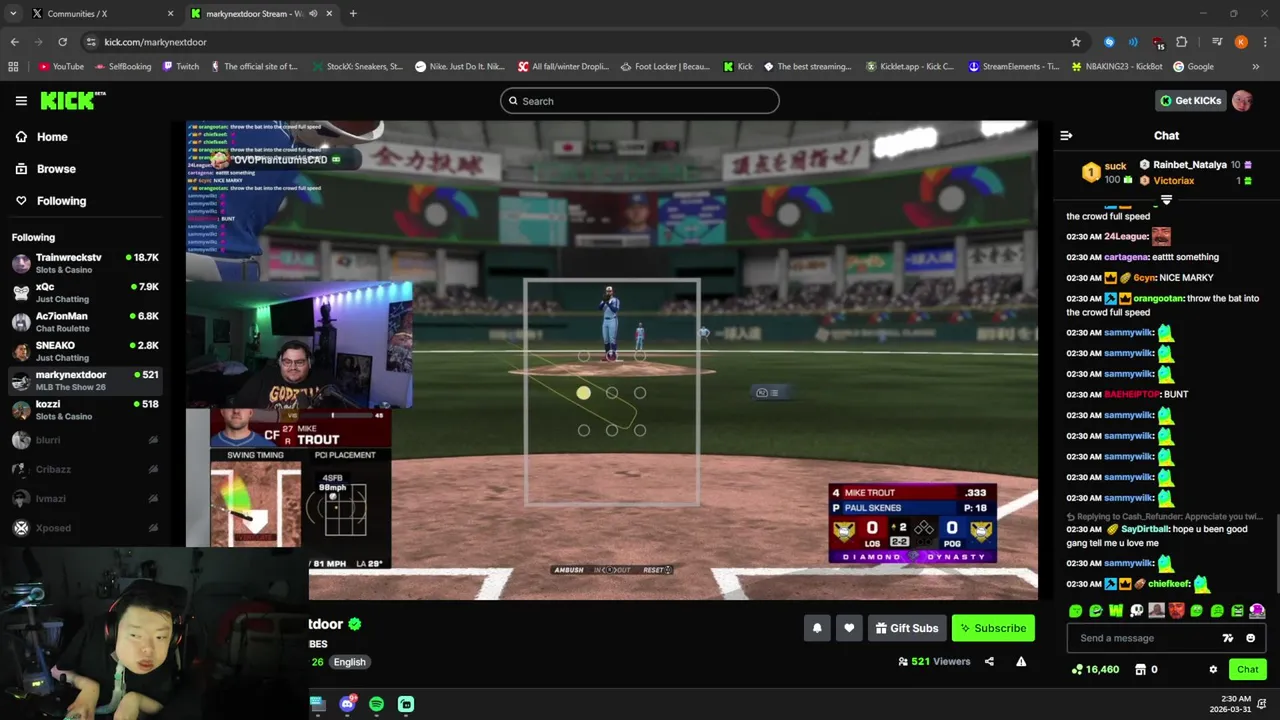Image resolution: width=1280 pixels, height=720 pixels.
Task: Open chat text formatting icon
Action: click(x=1228, y=638)
